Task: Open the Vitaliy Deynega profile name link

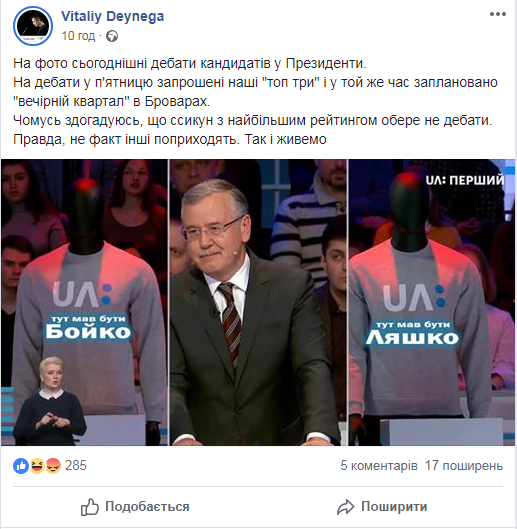Action: [x=112, y=16]
